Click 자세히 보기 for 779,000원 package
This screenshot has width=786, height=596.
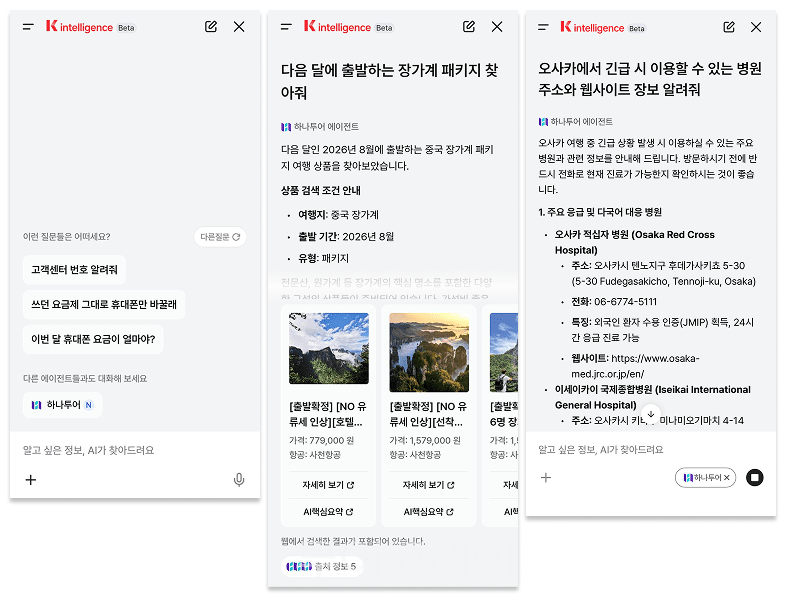328,485
